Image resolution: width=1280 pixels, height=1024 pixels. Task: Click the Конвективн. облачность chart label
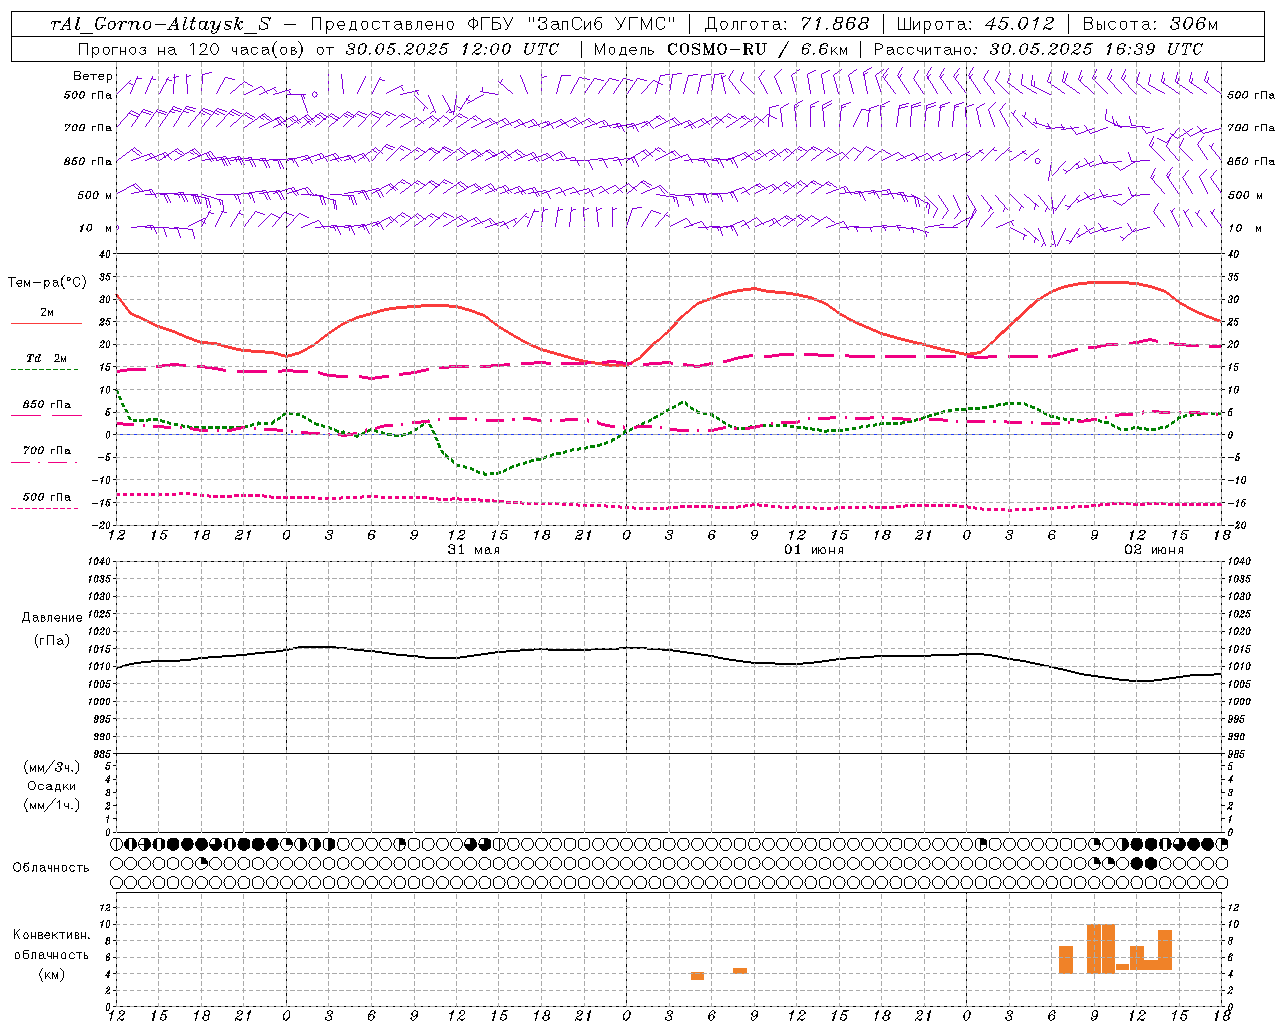point(51,945)
